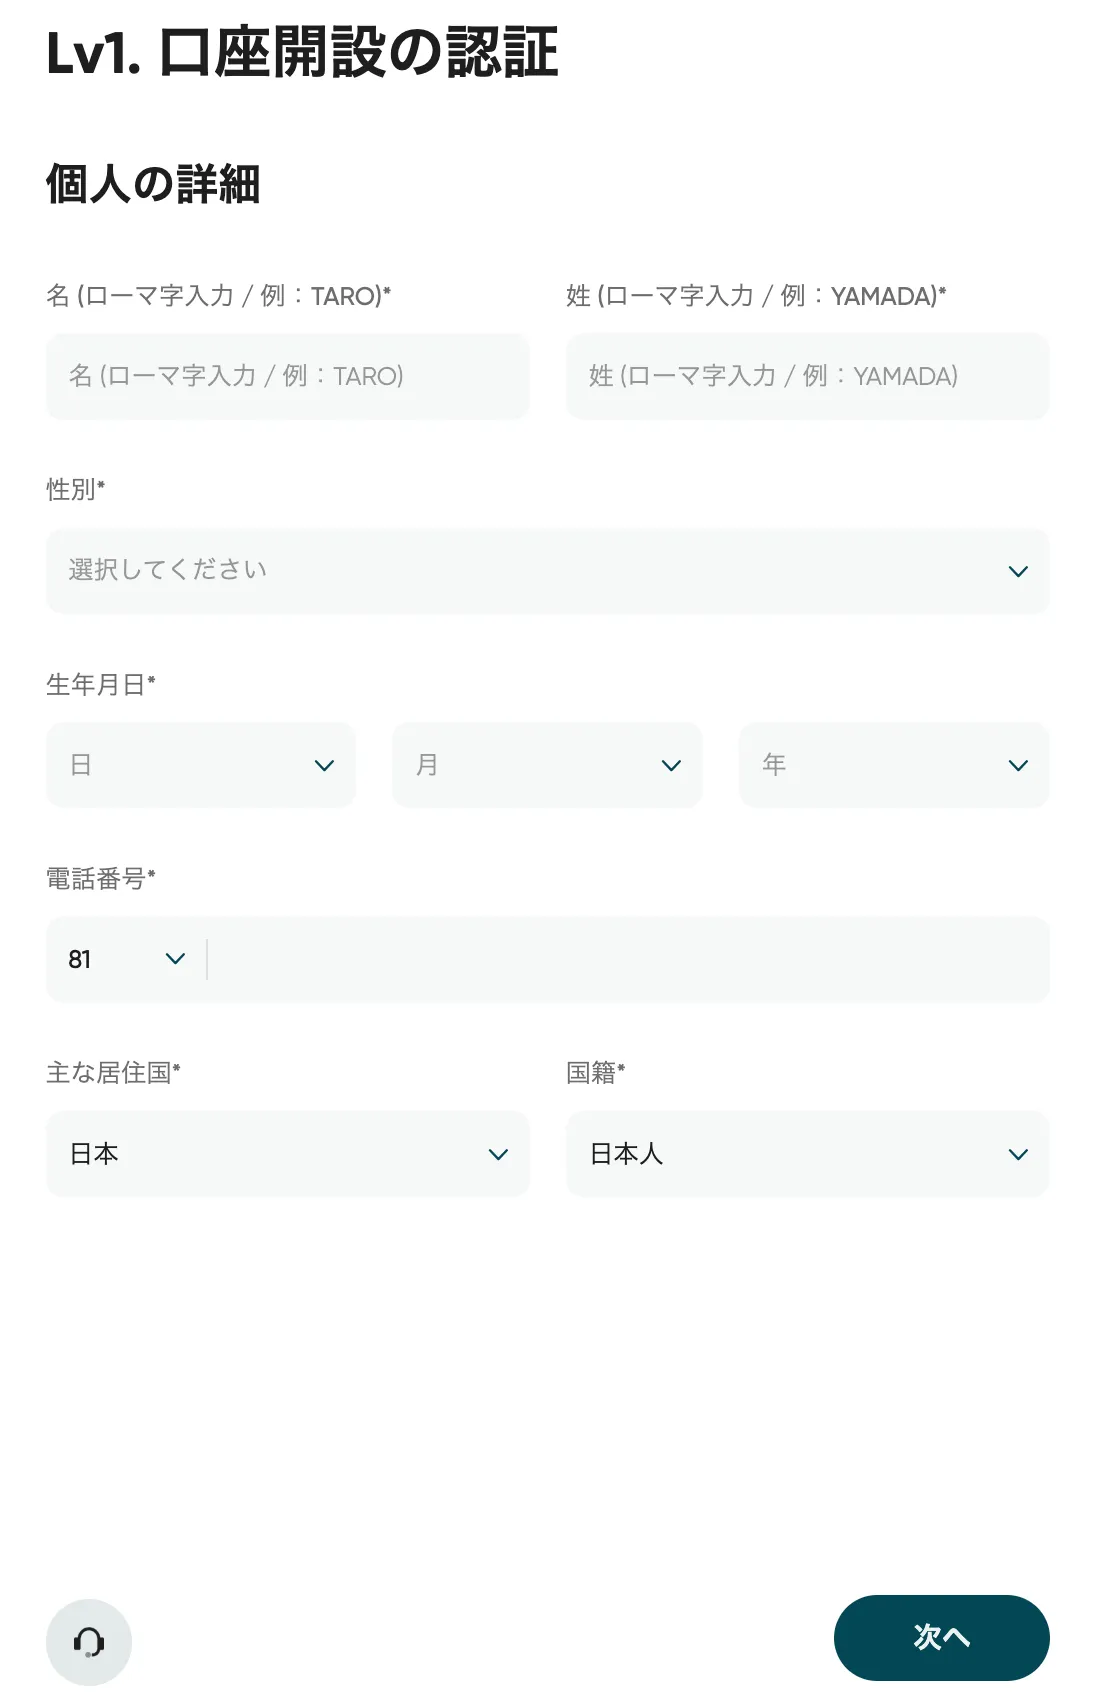Viewport: 1098px width, 1700px height.
Task: Open the birth month dropdown
Action: pos(547,765)
